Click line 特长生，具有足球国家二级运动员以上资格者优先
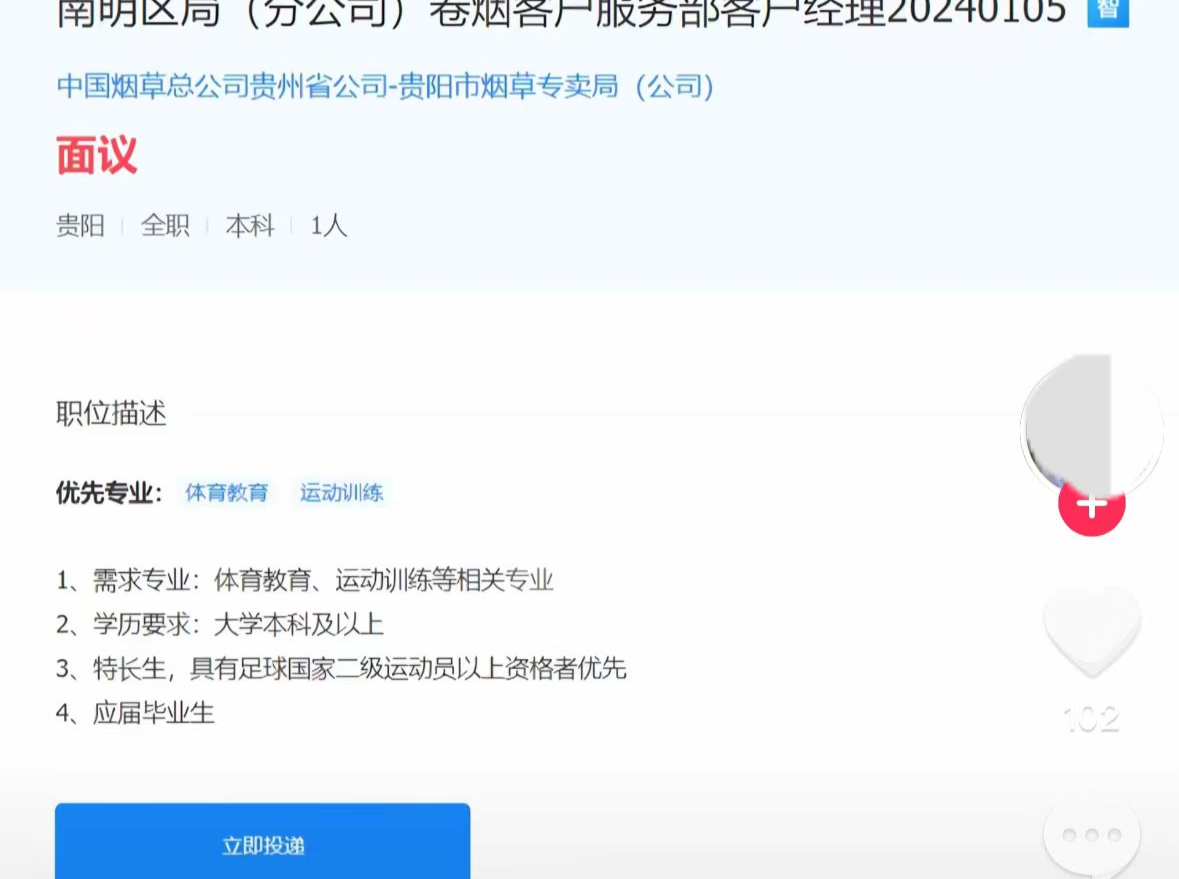 (x=341, y=668)
